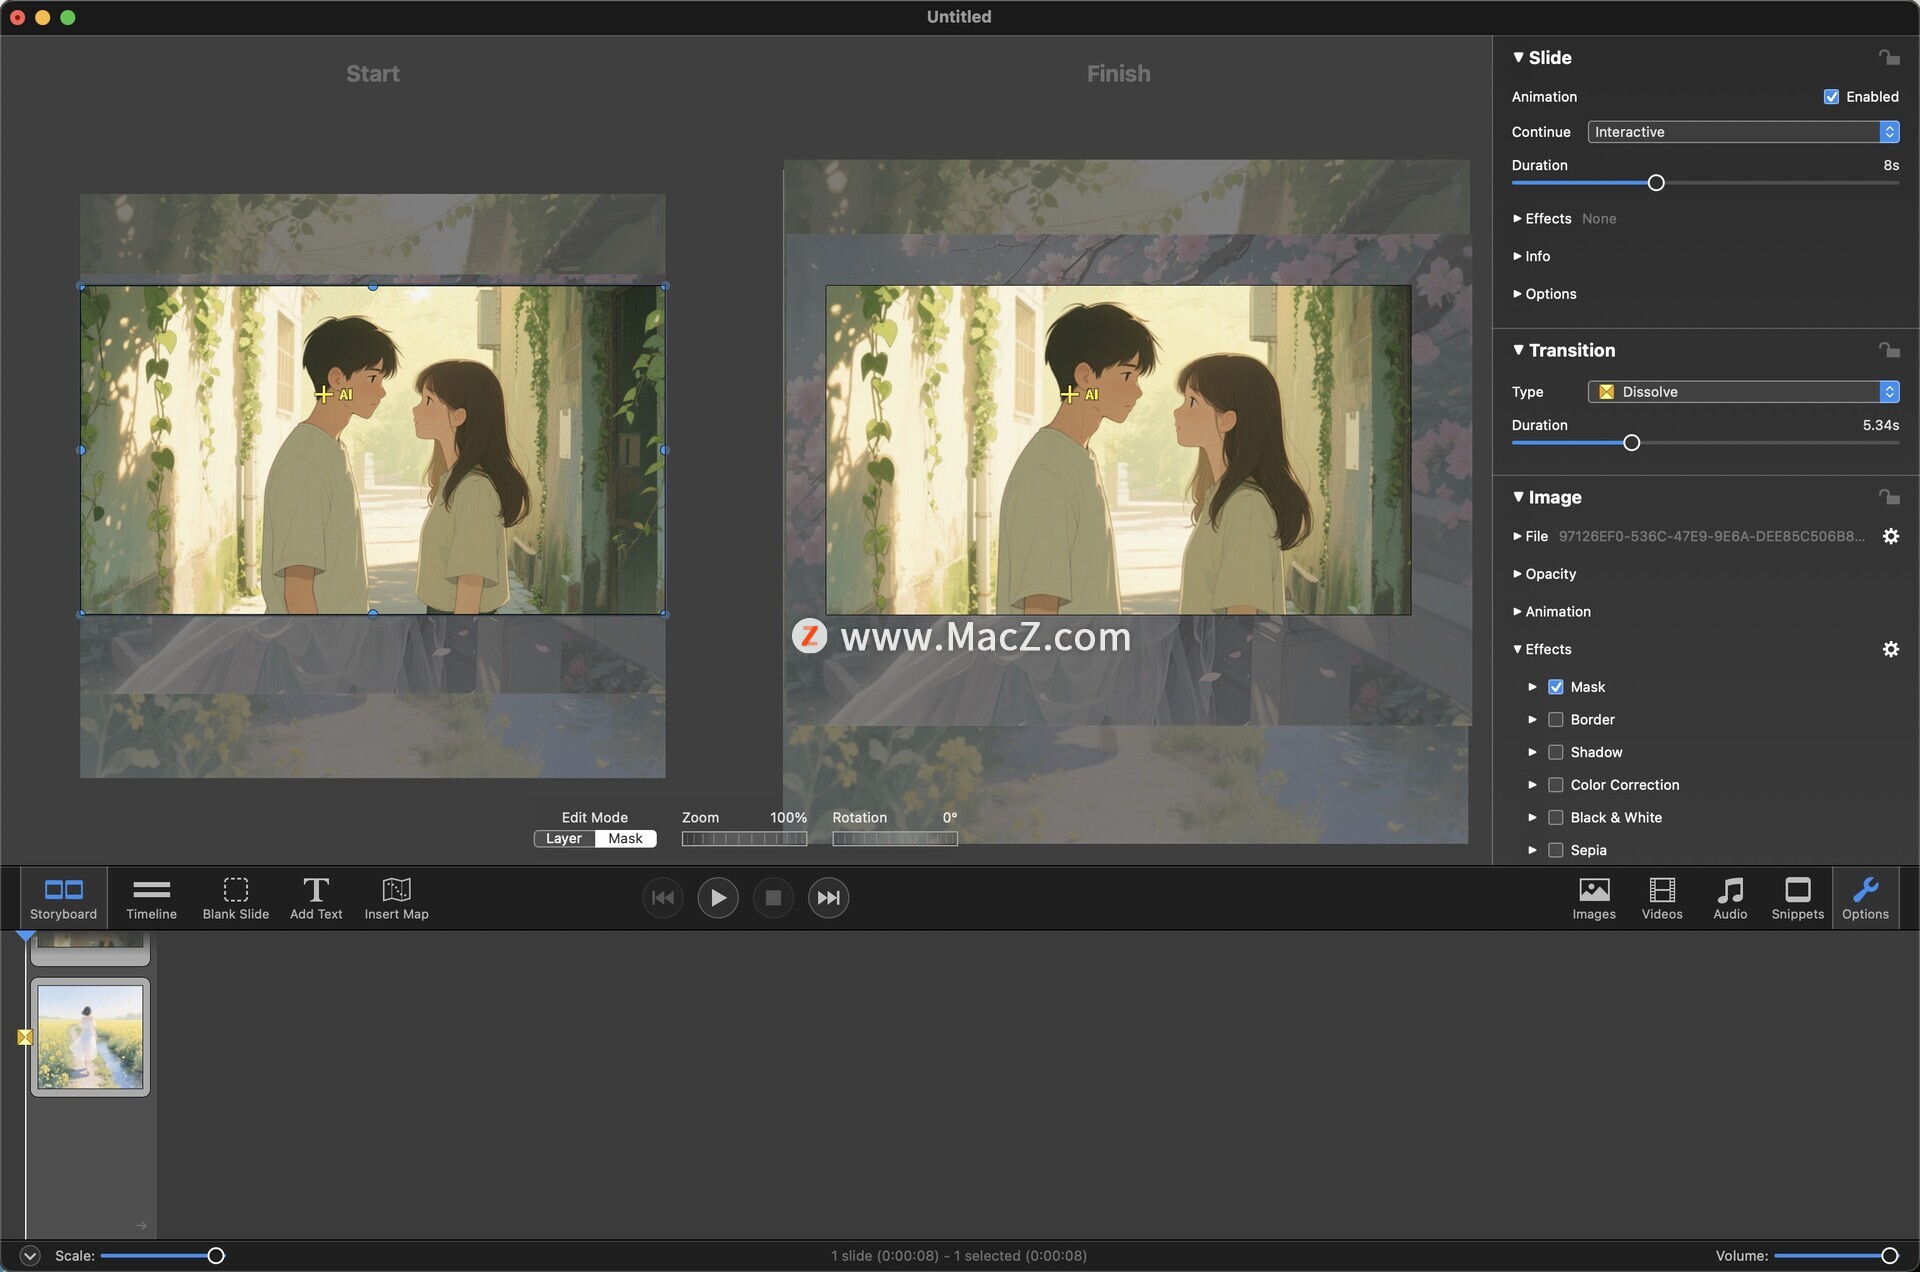Click the top-center mask handle in Start preview

(373, 287)
